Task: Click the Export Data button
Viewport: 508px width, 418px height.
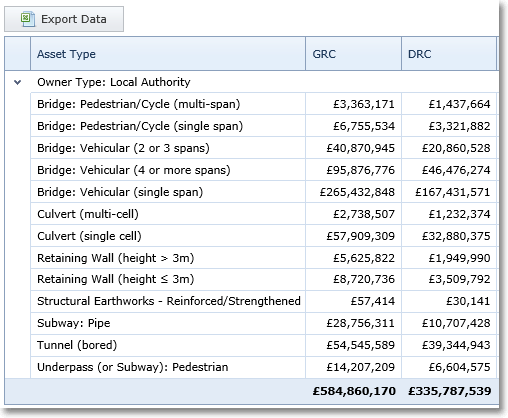Action: (x=64, y=19)
